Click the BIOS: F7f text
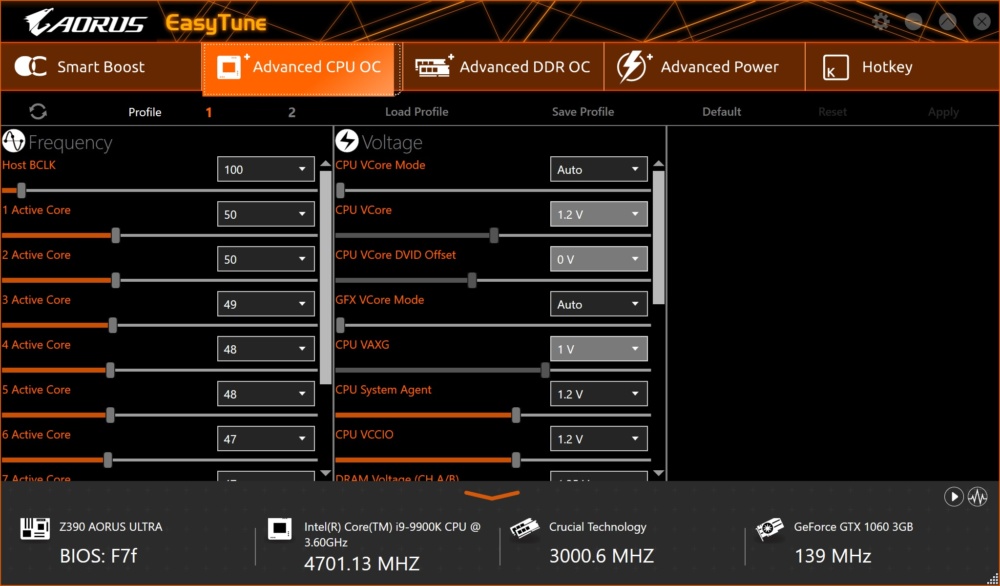This screenshot has height=586, width=1000. pos(98,555)
